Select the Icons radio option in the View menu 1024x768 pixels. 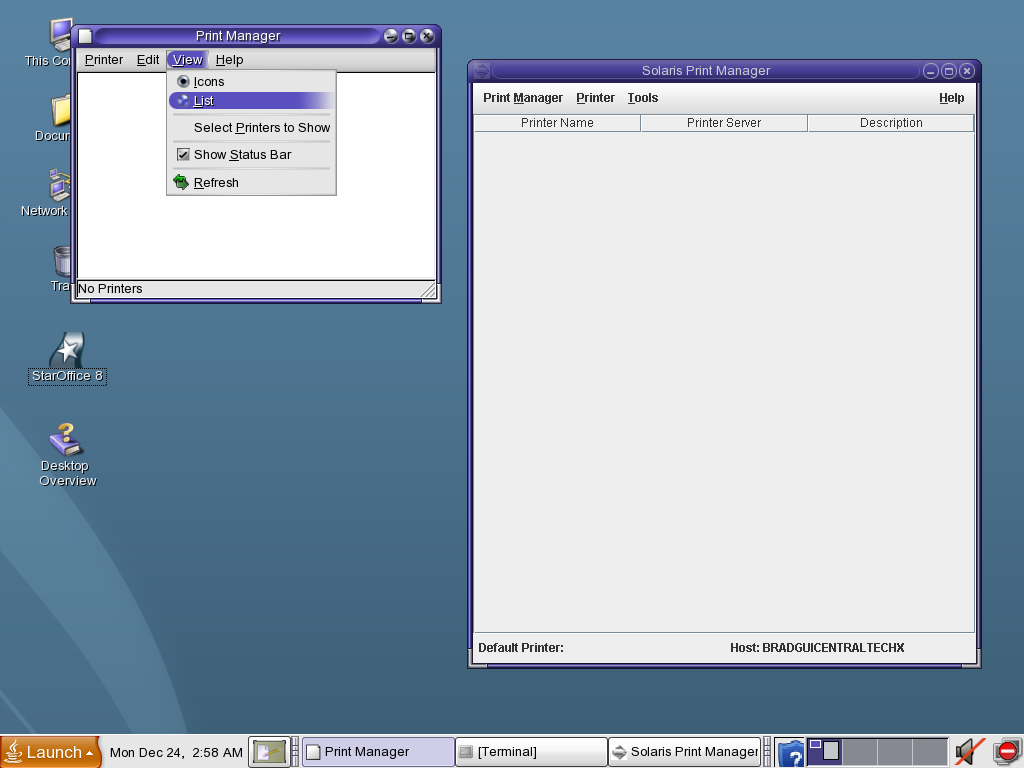pos(251,82)
